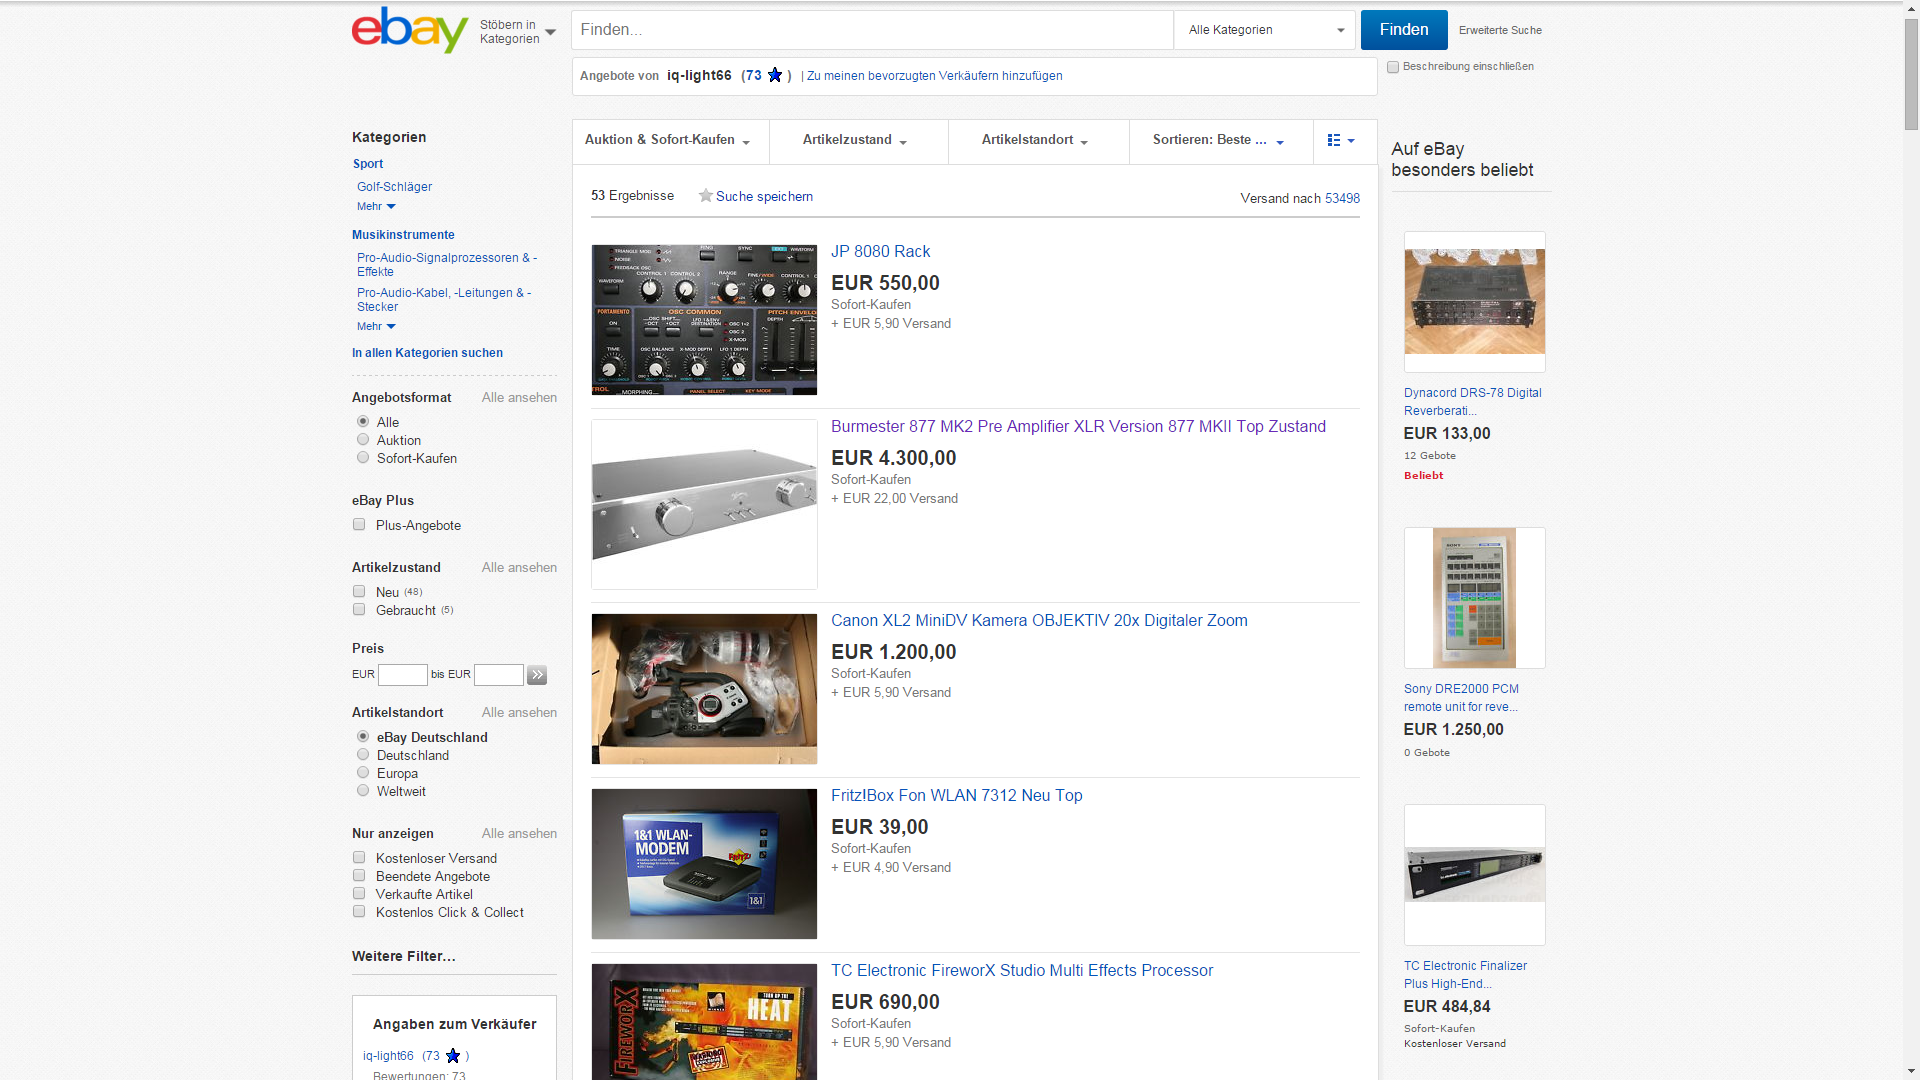Toggle Beschreibung einschließen checkbox
The height and width of the screenshot is (1080, 1920).
click(1393, 67)
